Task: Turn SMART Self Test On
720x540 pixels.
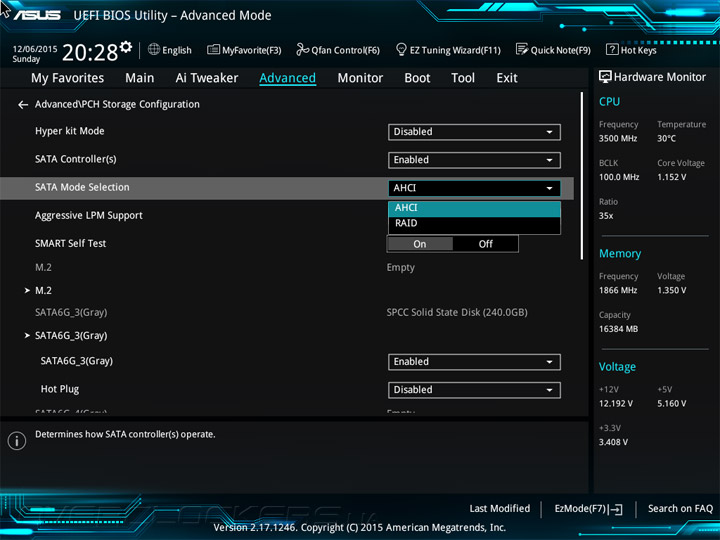Action: [x=420, y=244]
